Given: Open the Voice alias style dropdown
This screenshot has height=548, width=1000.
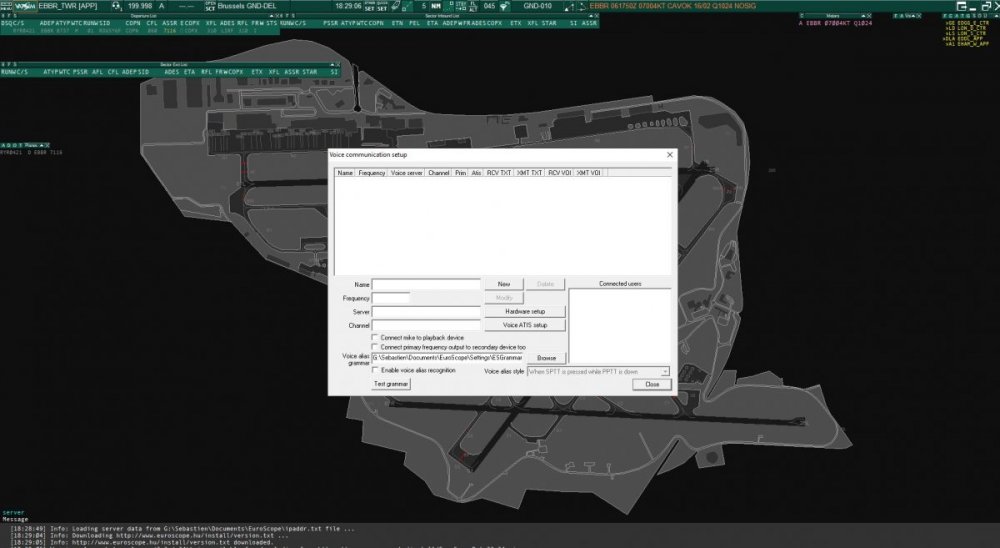Looking at the screenshot, I should point(664,371).
